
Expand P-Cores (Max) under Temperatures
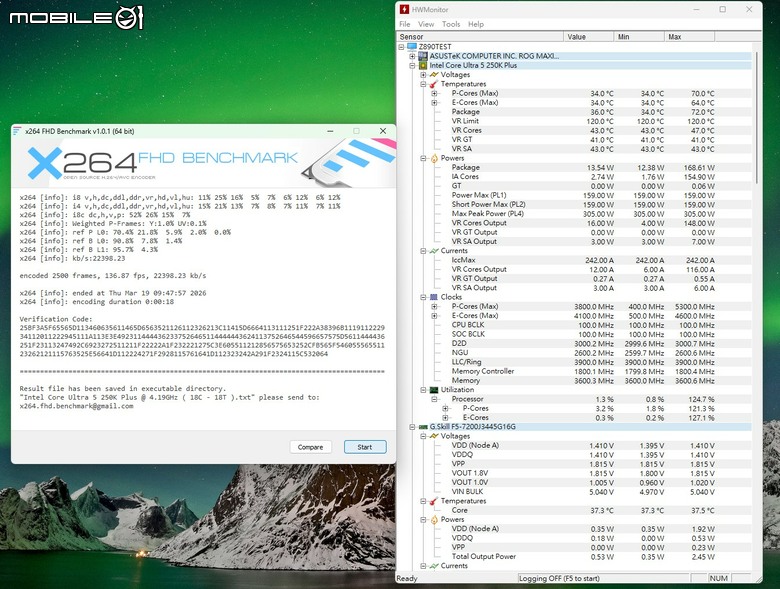(434, 93)
